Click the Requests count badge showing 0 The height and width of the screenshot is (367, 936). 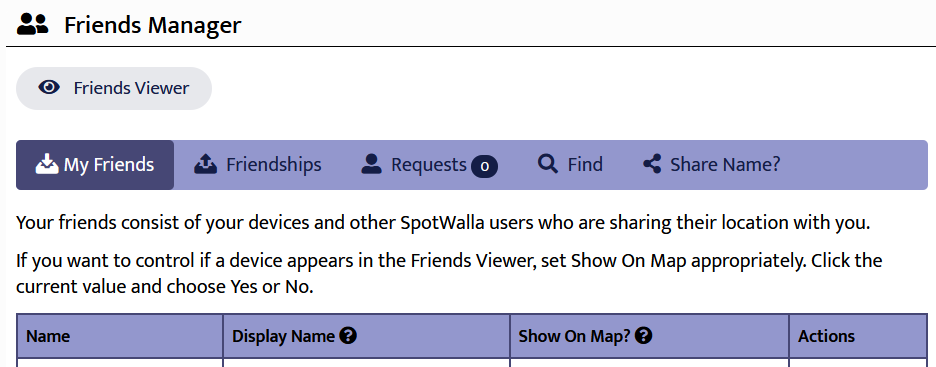click(484, 166)
